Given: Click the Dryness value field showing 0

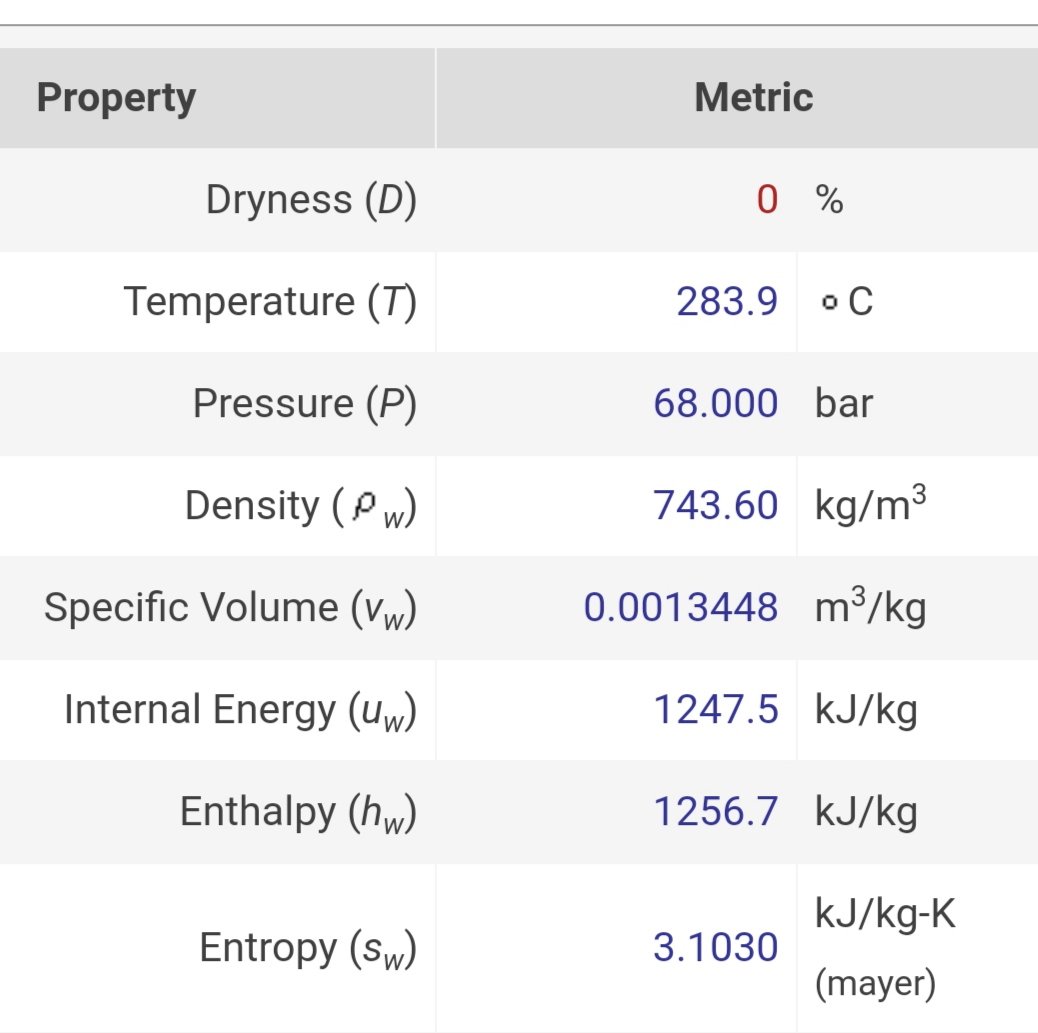Looking at the screenshot, I should 766,200.
